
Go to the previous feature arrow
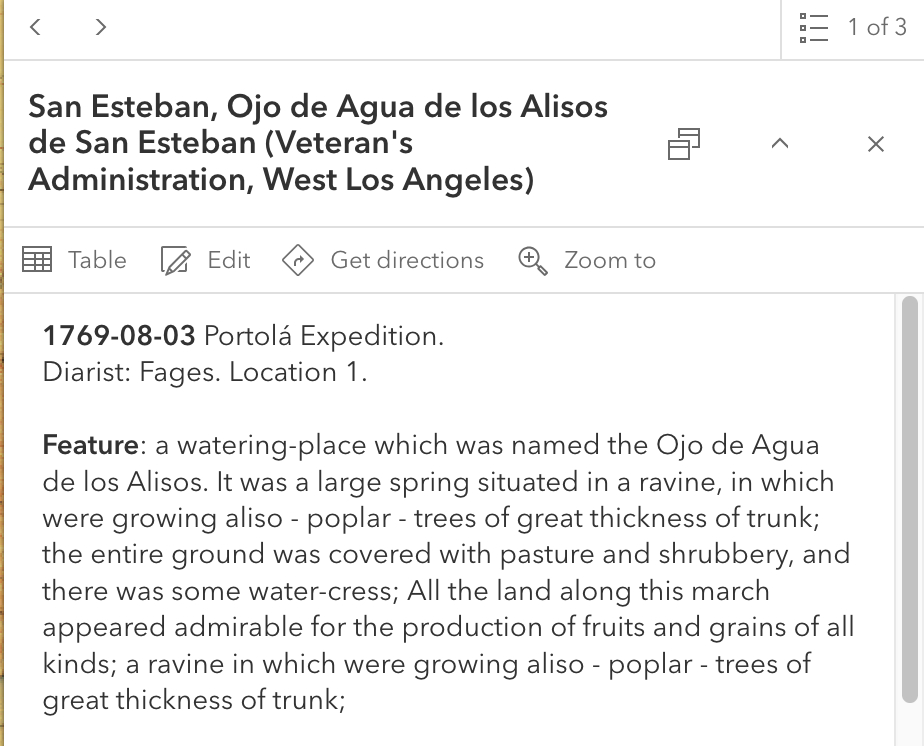(35, 27)
